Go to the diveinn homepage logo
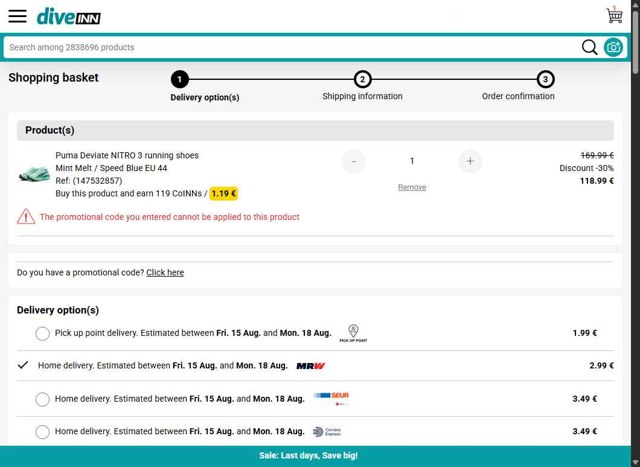Image resolution: width=640 pixels, height=467 pixels. pos(69,17)
